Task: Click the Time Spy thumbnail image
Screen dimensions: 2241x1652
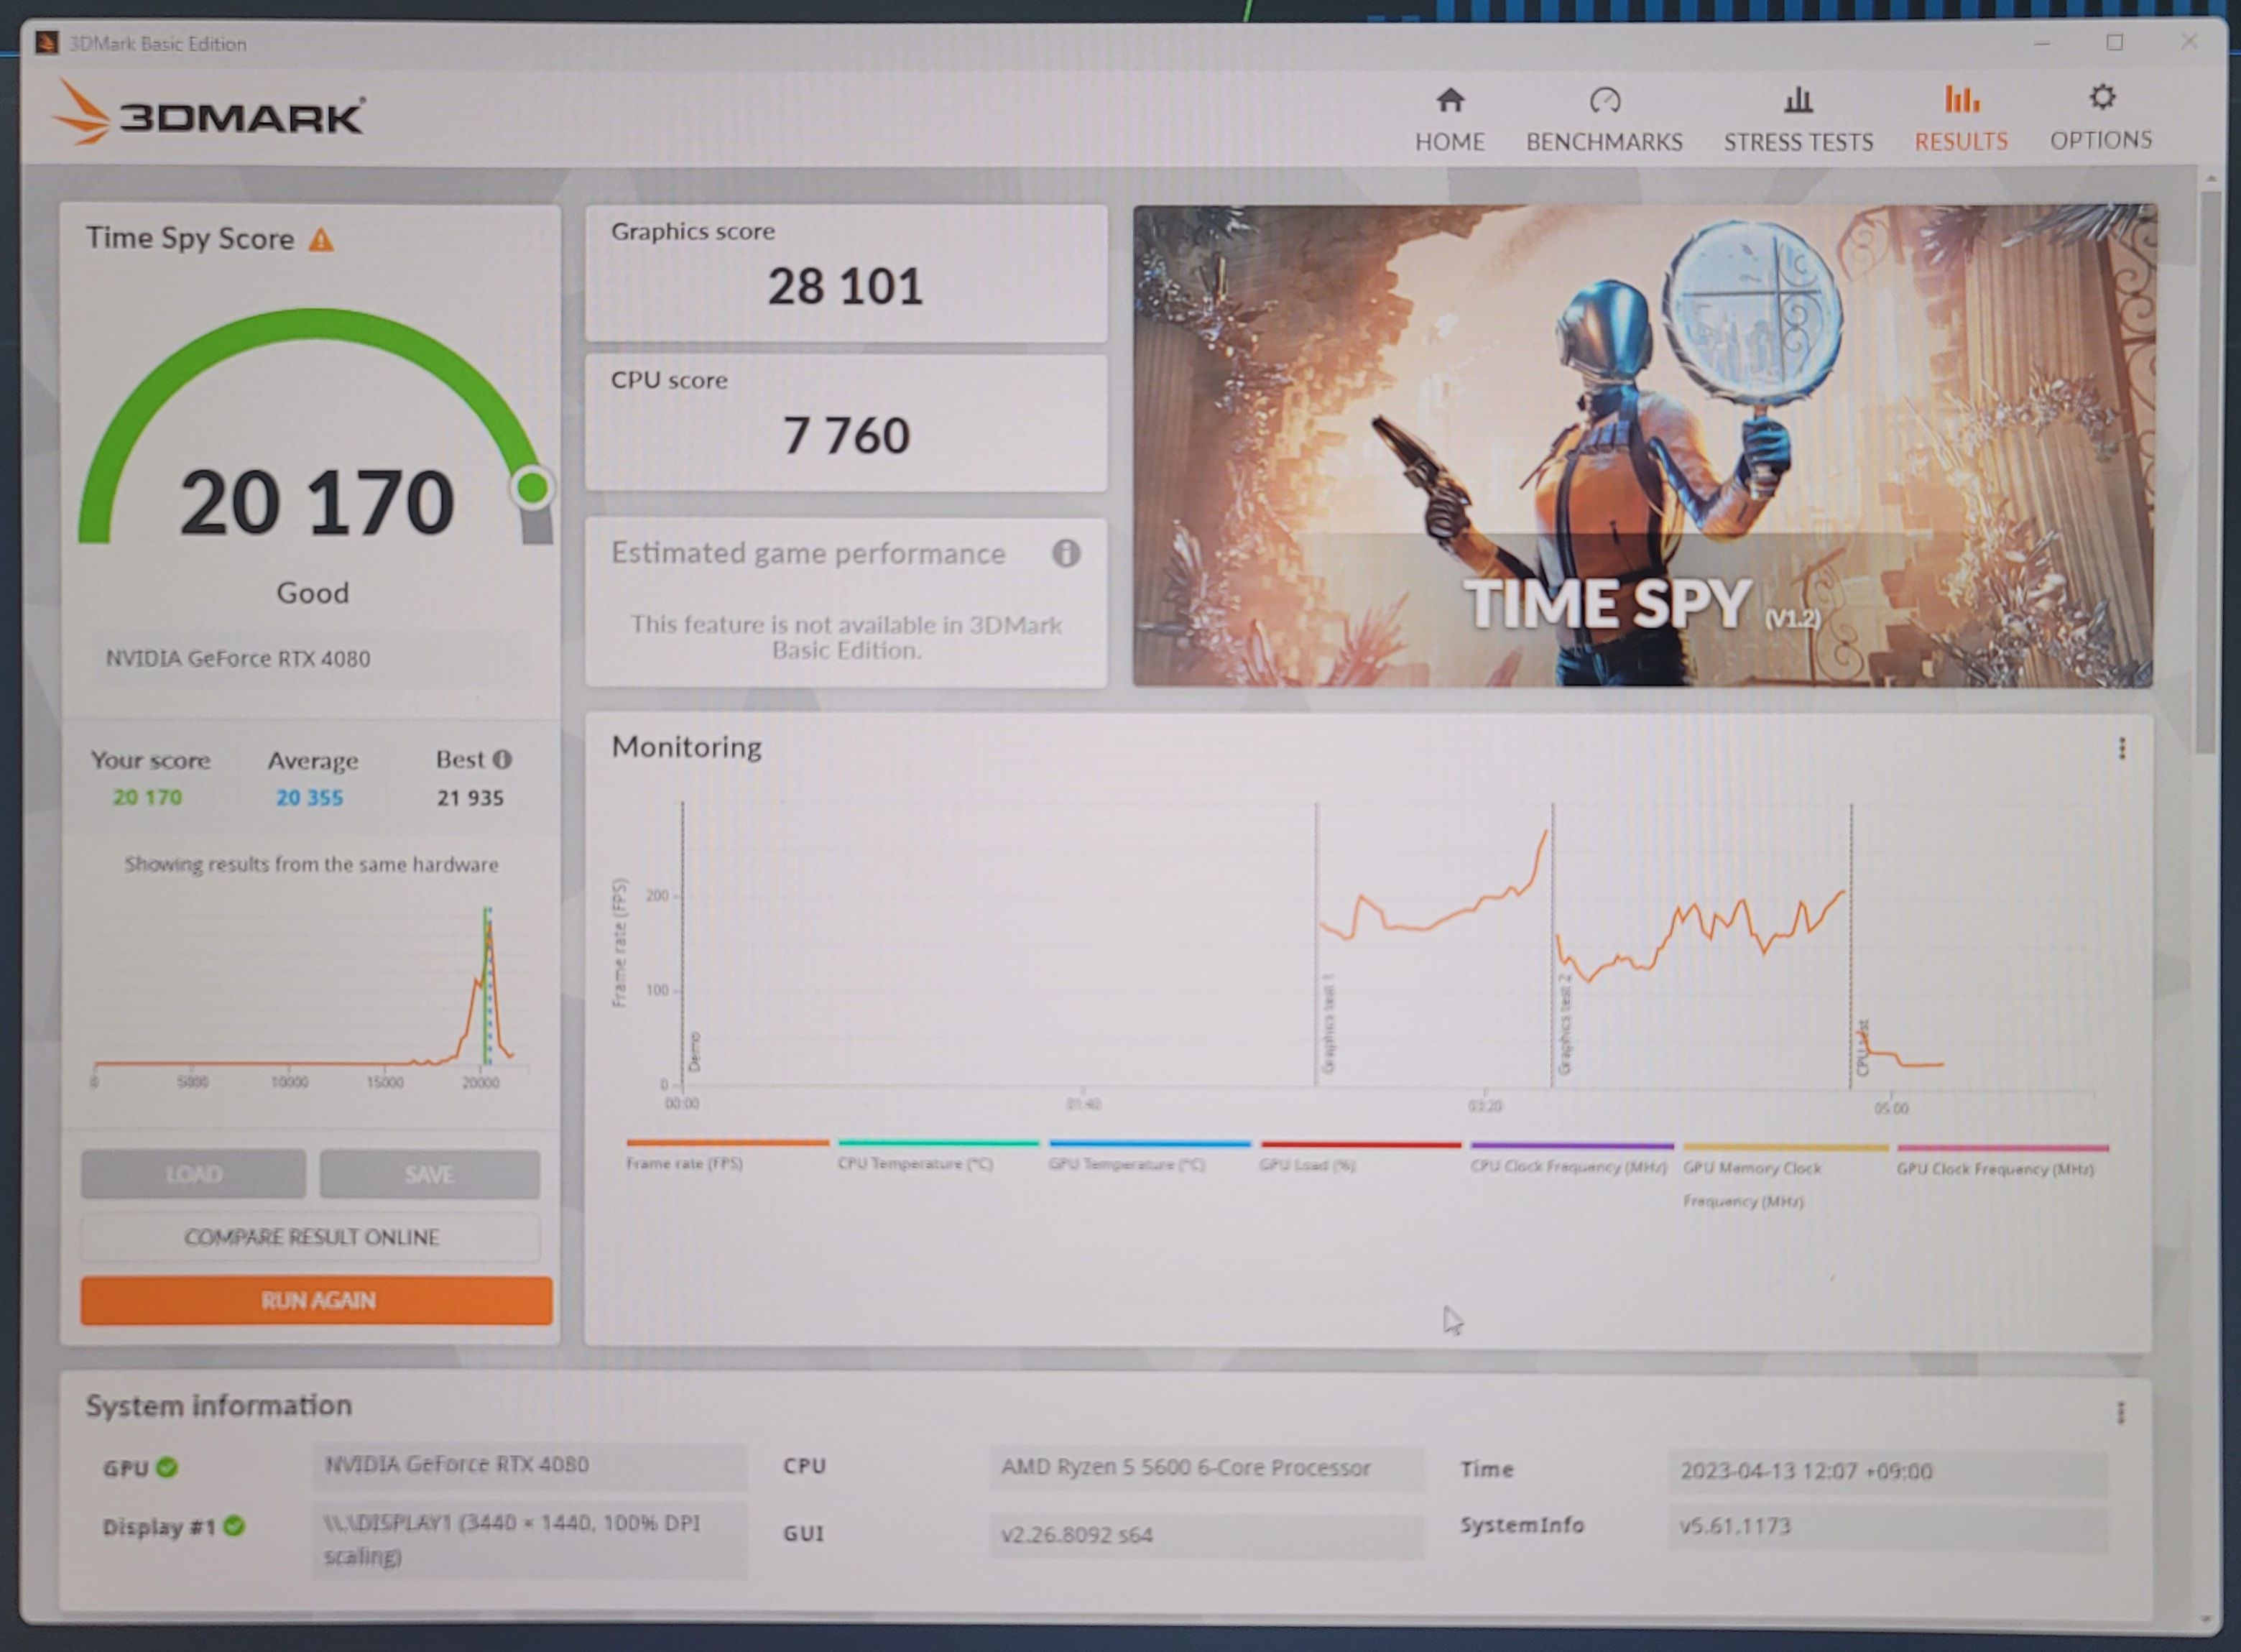Action: click(x=1643, y=446)
